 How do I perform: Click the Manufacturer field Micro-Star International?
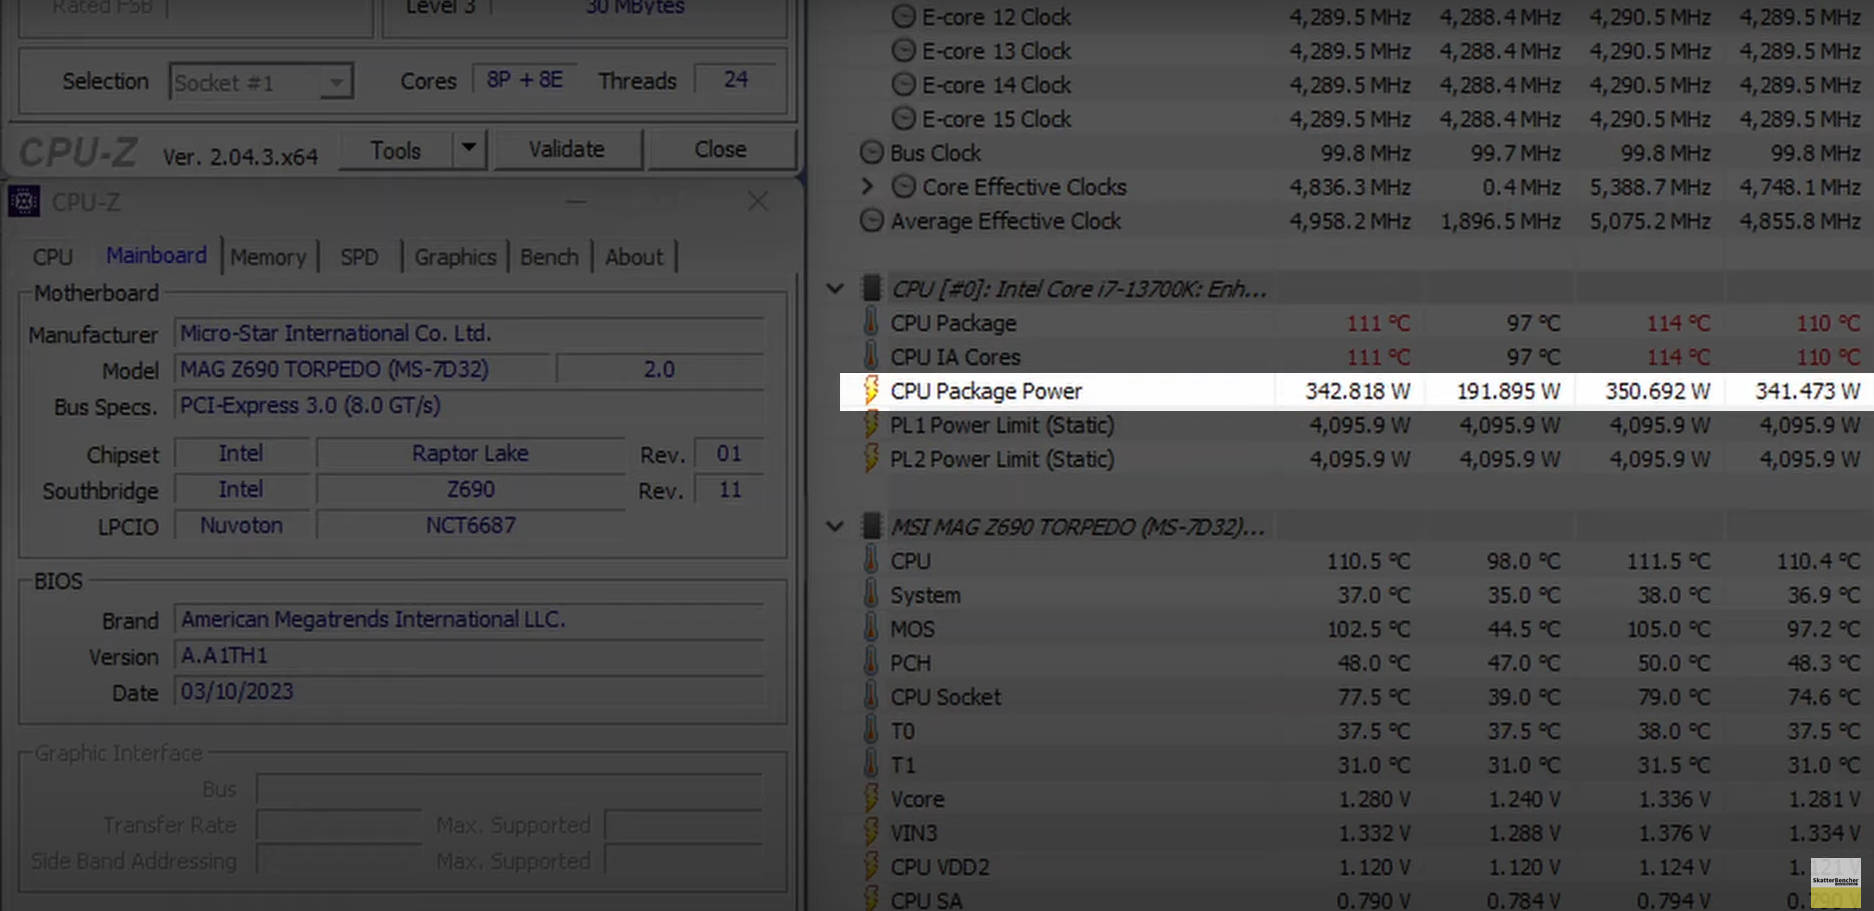(469, 333)
